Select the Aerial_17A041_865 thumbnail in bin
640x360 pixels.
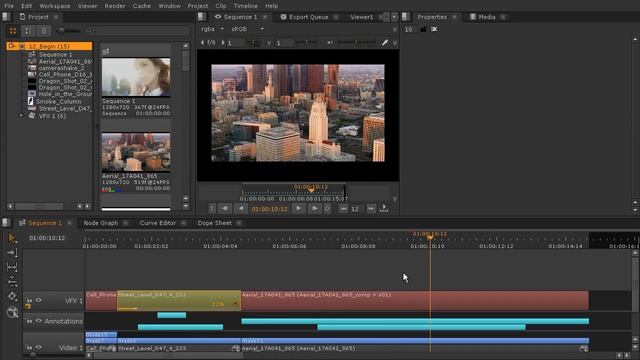[136, 152]
